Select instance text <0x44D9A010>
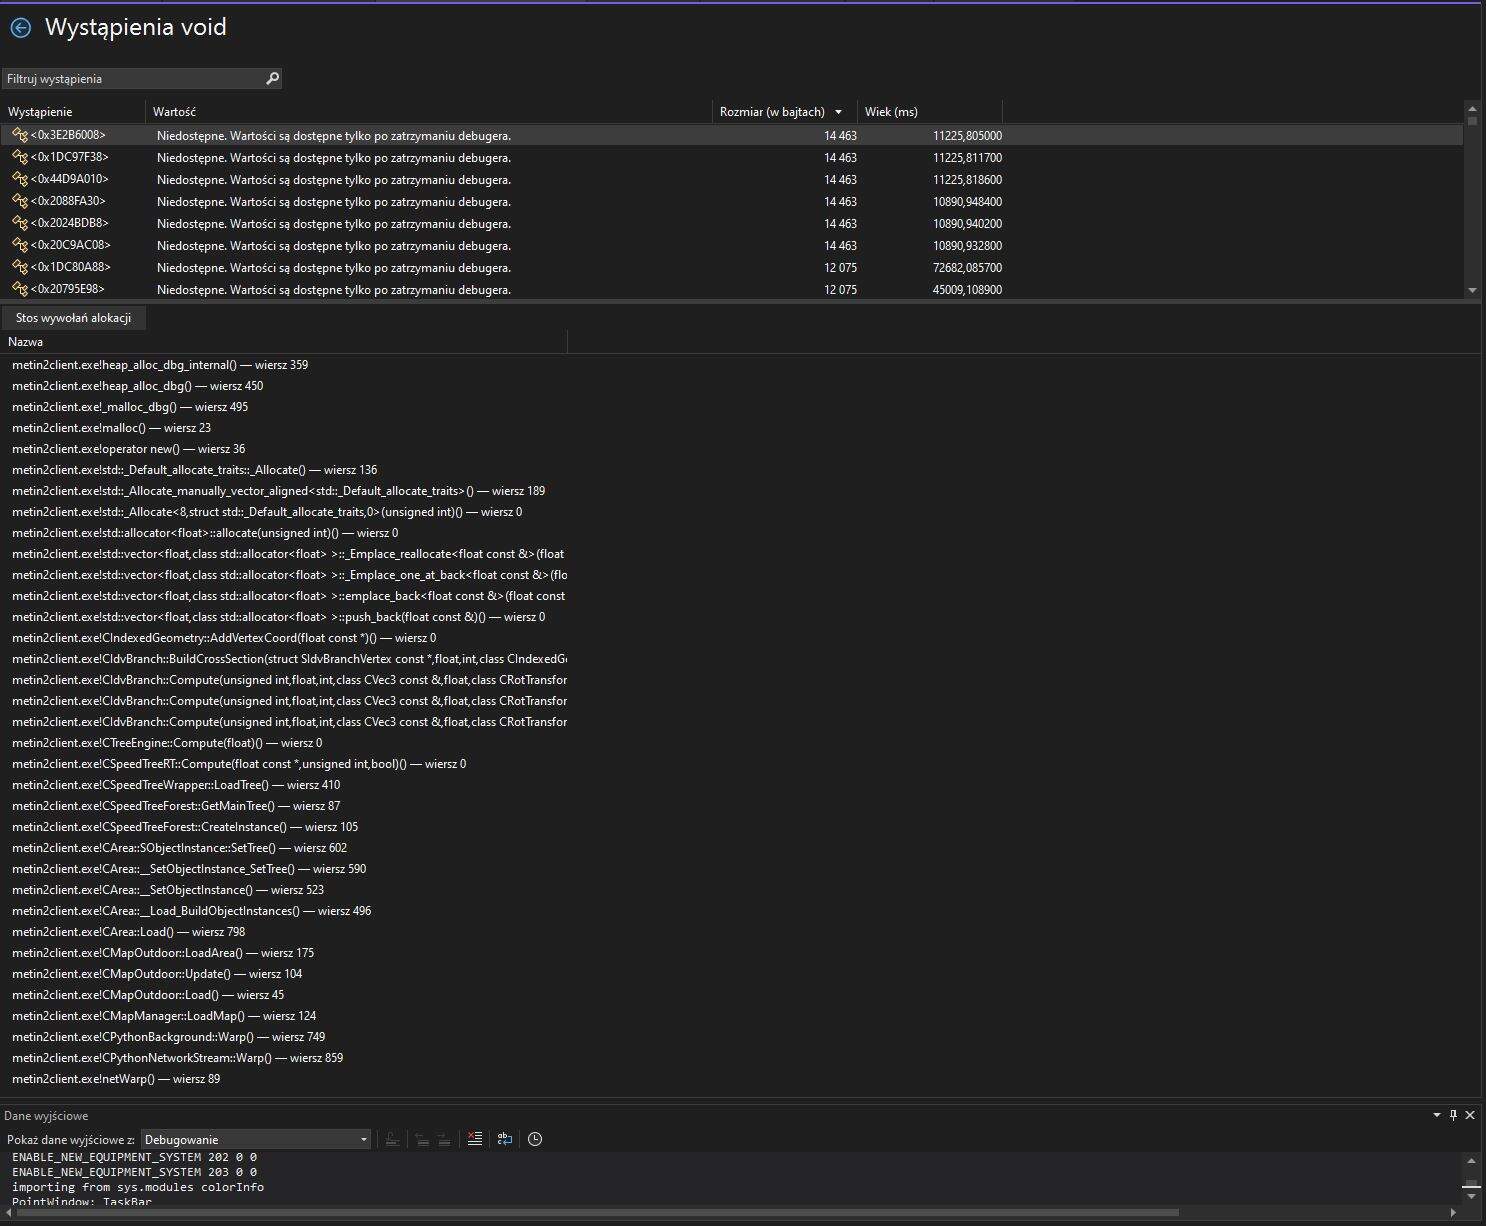The width and height of the screenshot is (1486, 1226). (x=69, y=179)
